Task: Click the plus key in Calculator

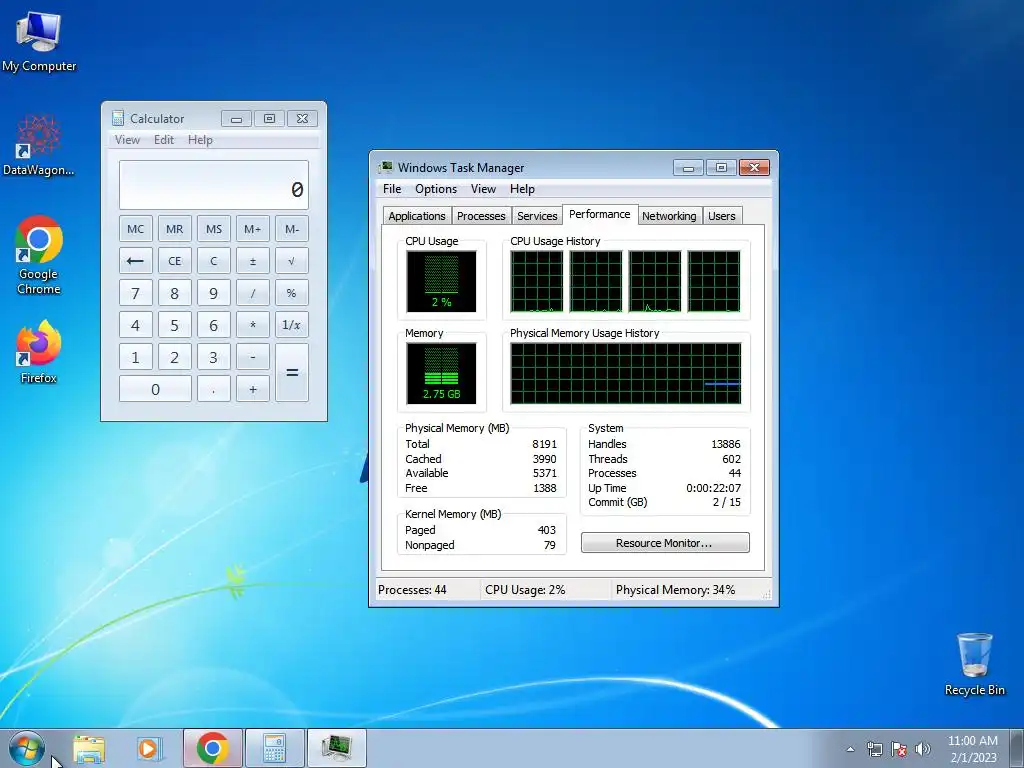Action: click(x=253, y=389)
